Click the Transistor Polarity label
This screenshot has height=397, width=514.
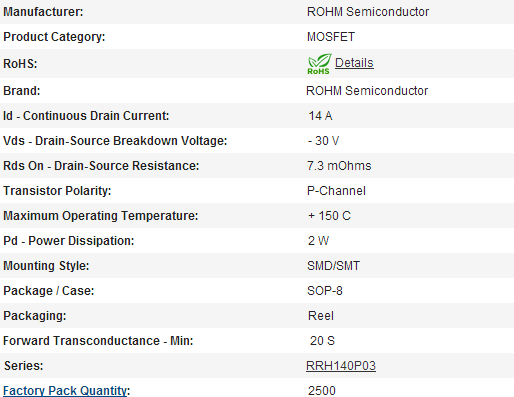click(x=57, y=191)
